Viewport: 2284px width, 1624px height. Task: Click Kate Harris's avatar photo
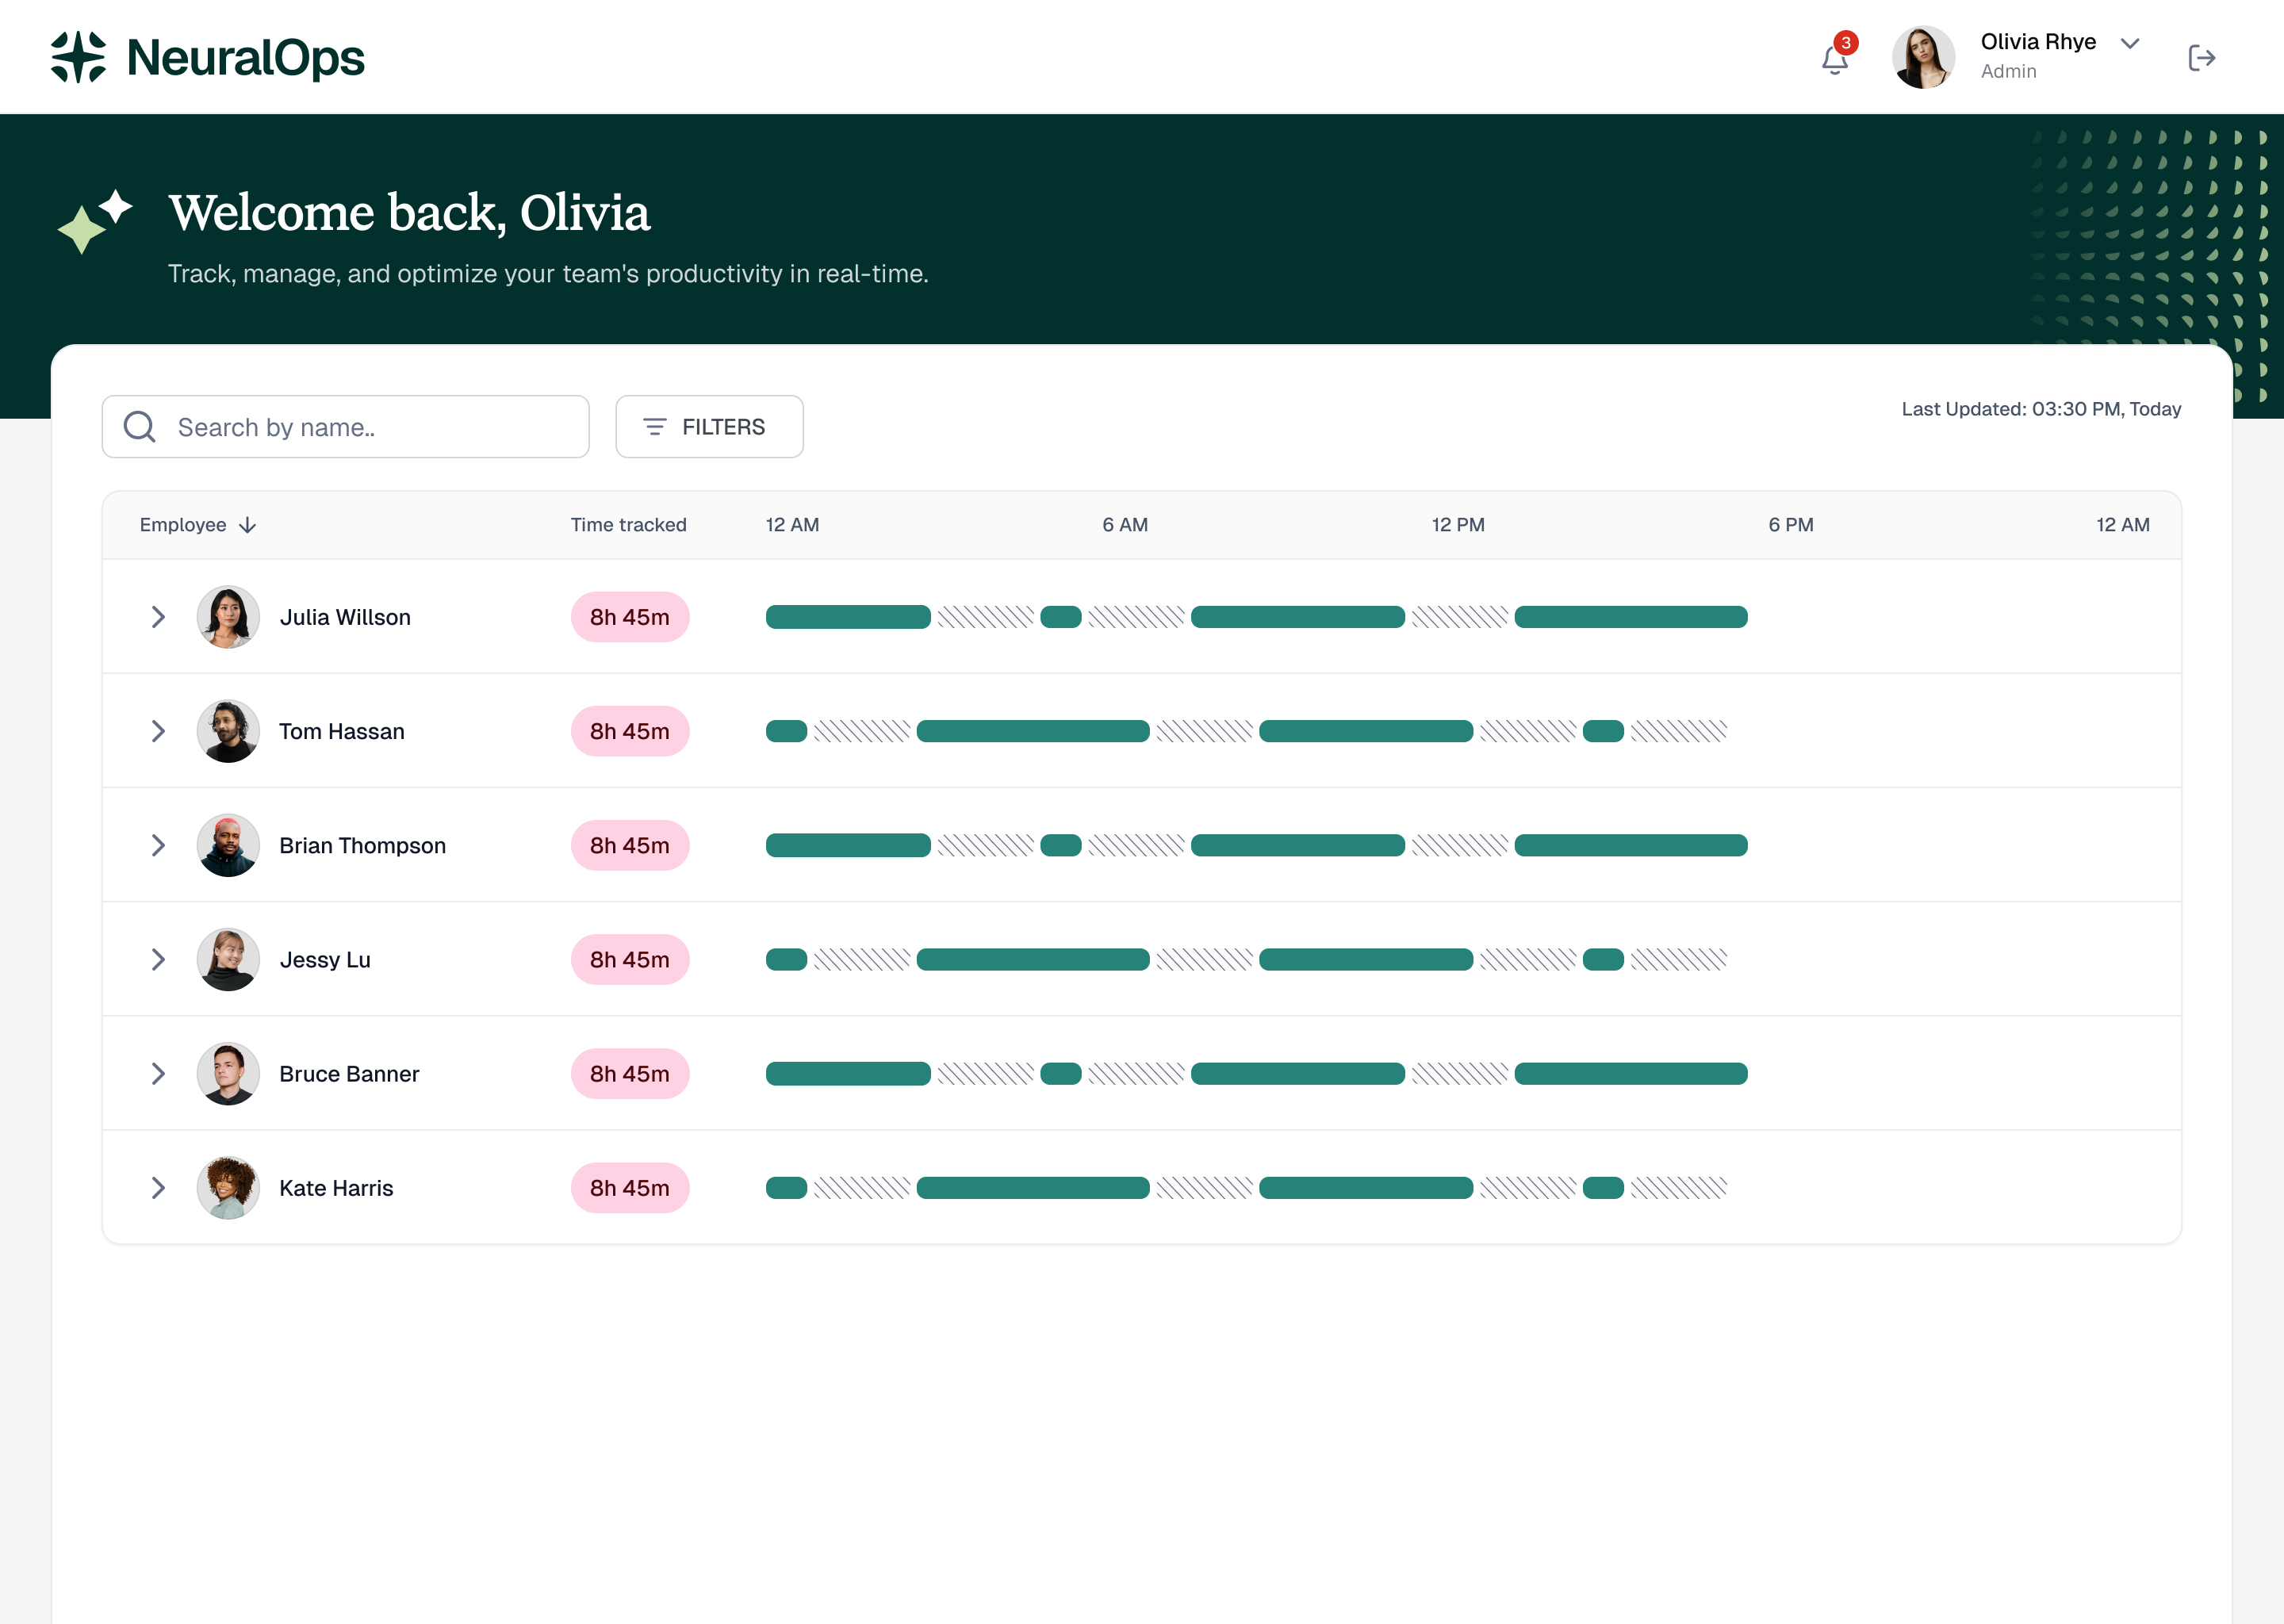(x=228, y=1188)
